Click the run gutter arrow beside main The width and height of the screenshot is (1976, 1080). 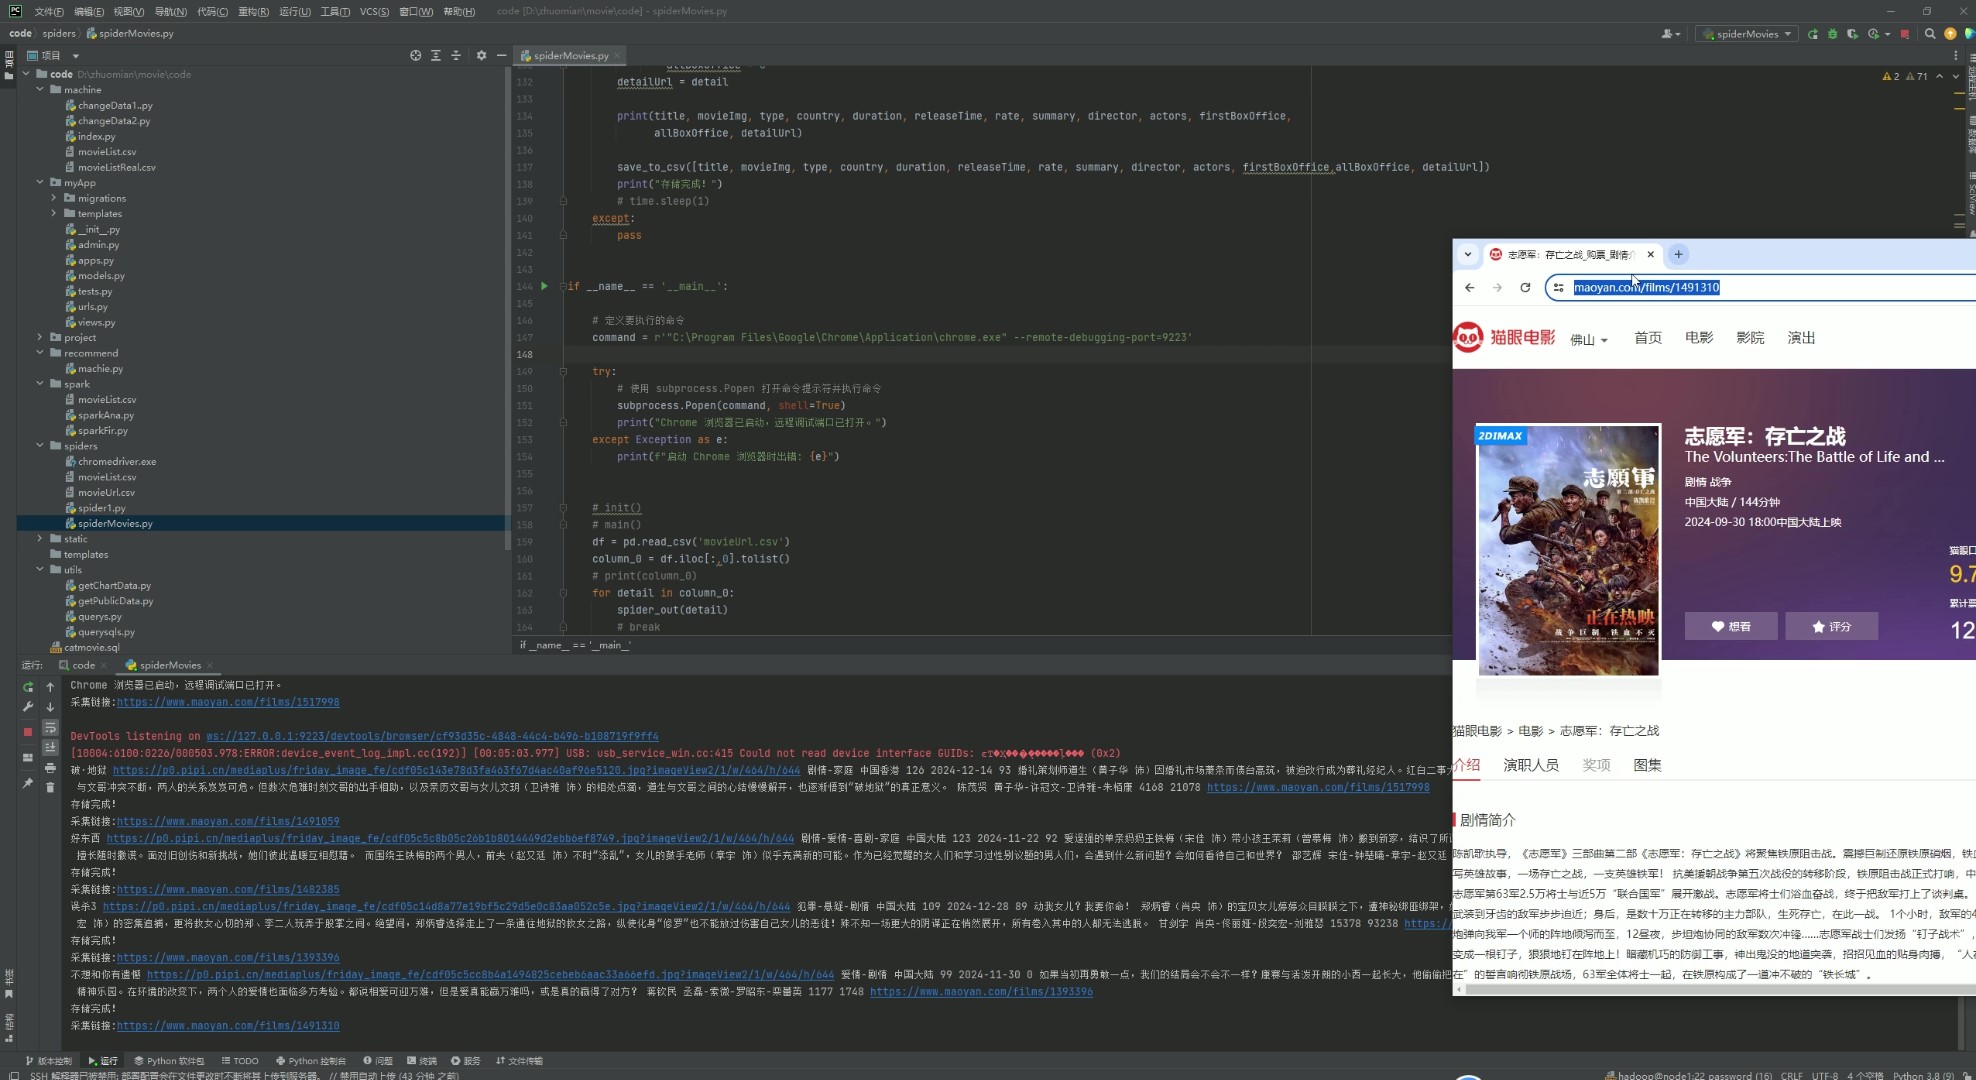click(544, 286)
